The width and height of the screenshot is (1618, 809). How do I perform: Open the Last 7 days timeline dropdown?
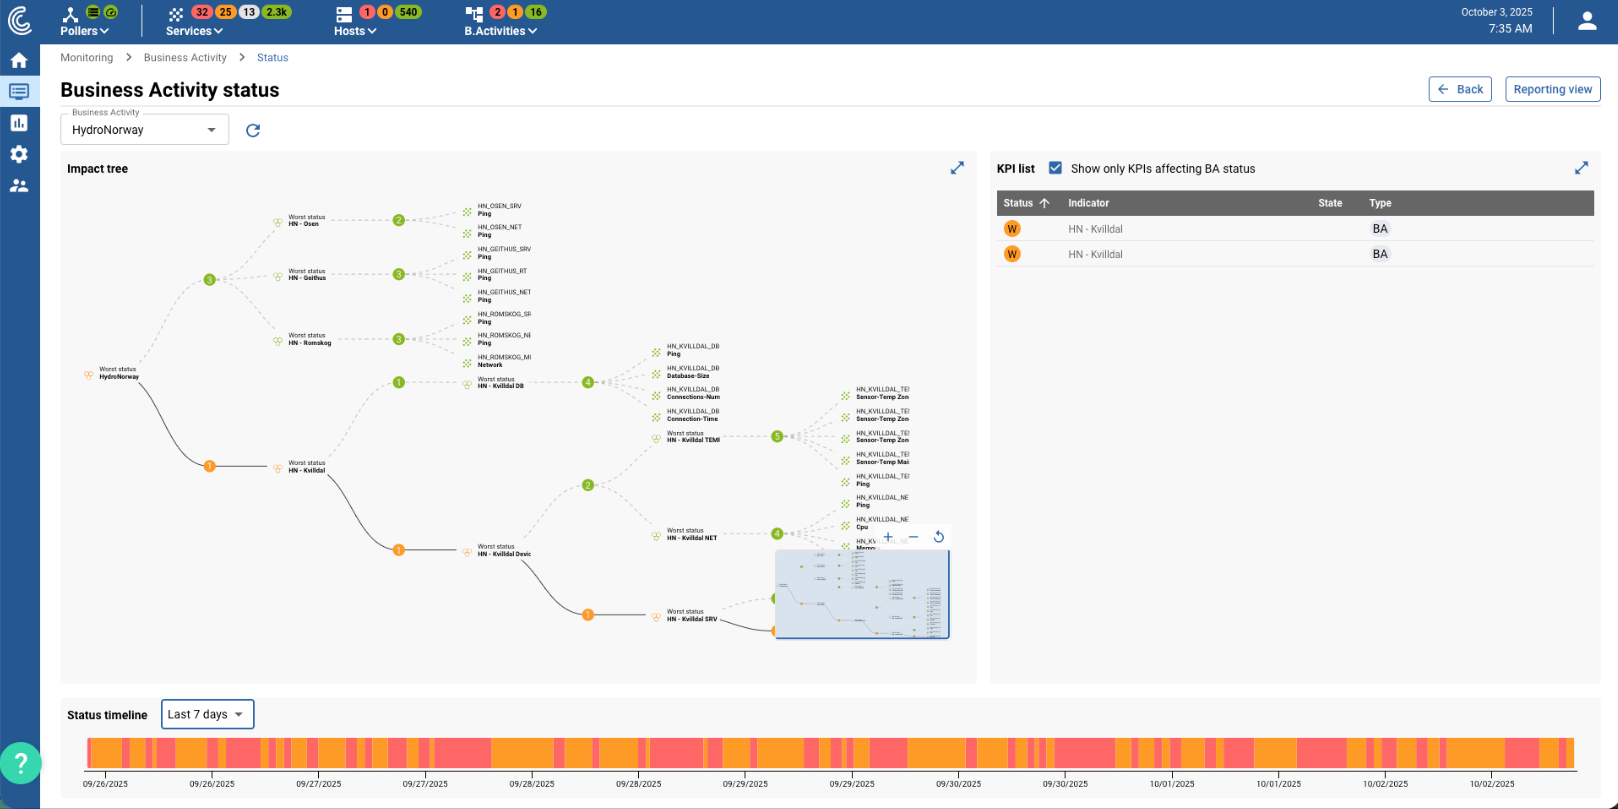pyautogui.click(x=207, y=714)
